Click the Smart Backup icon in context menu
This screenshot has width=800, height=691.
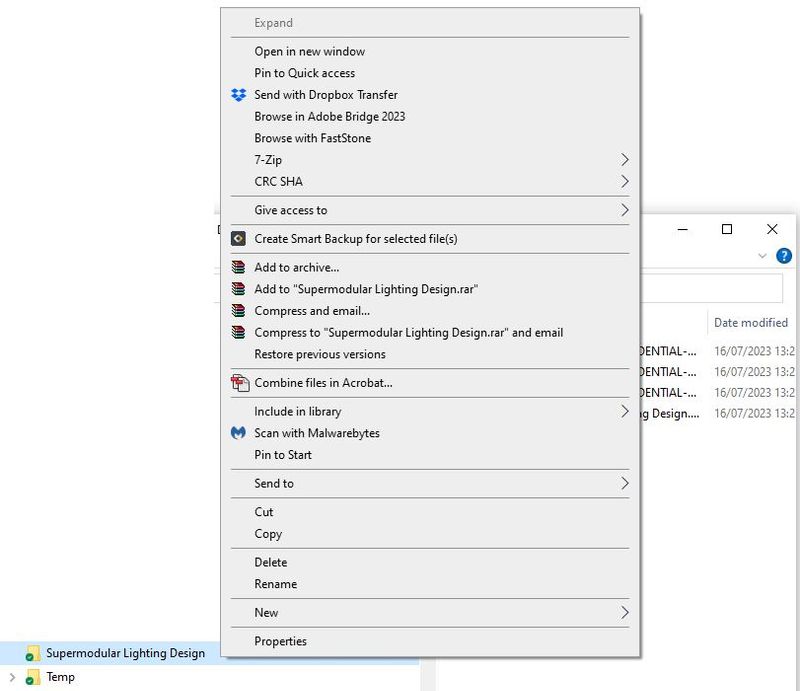click(x=238, y=239)
